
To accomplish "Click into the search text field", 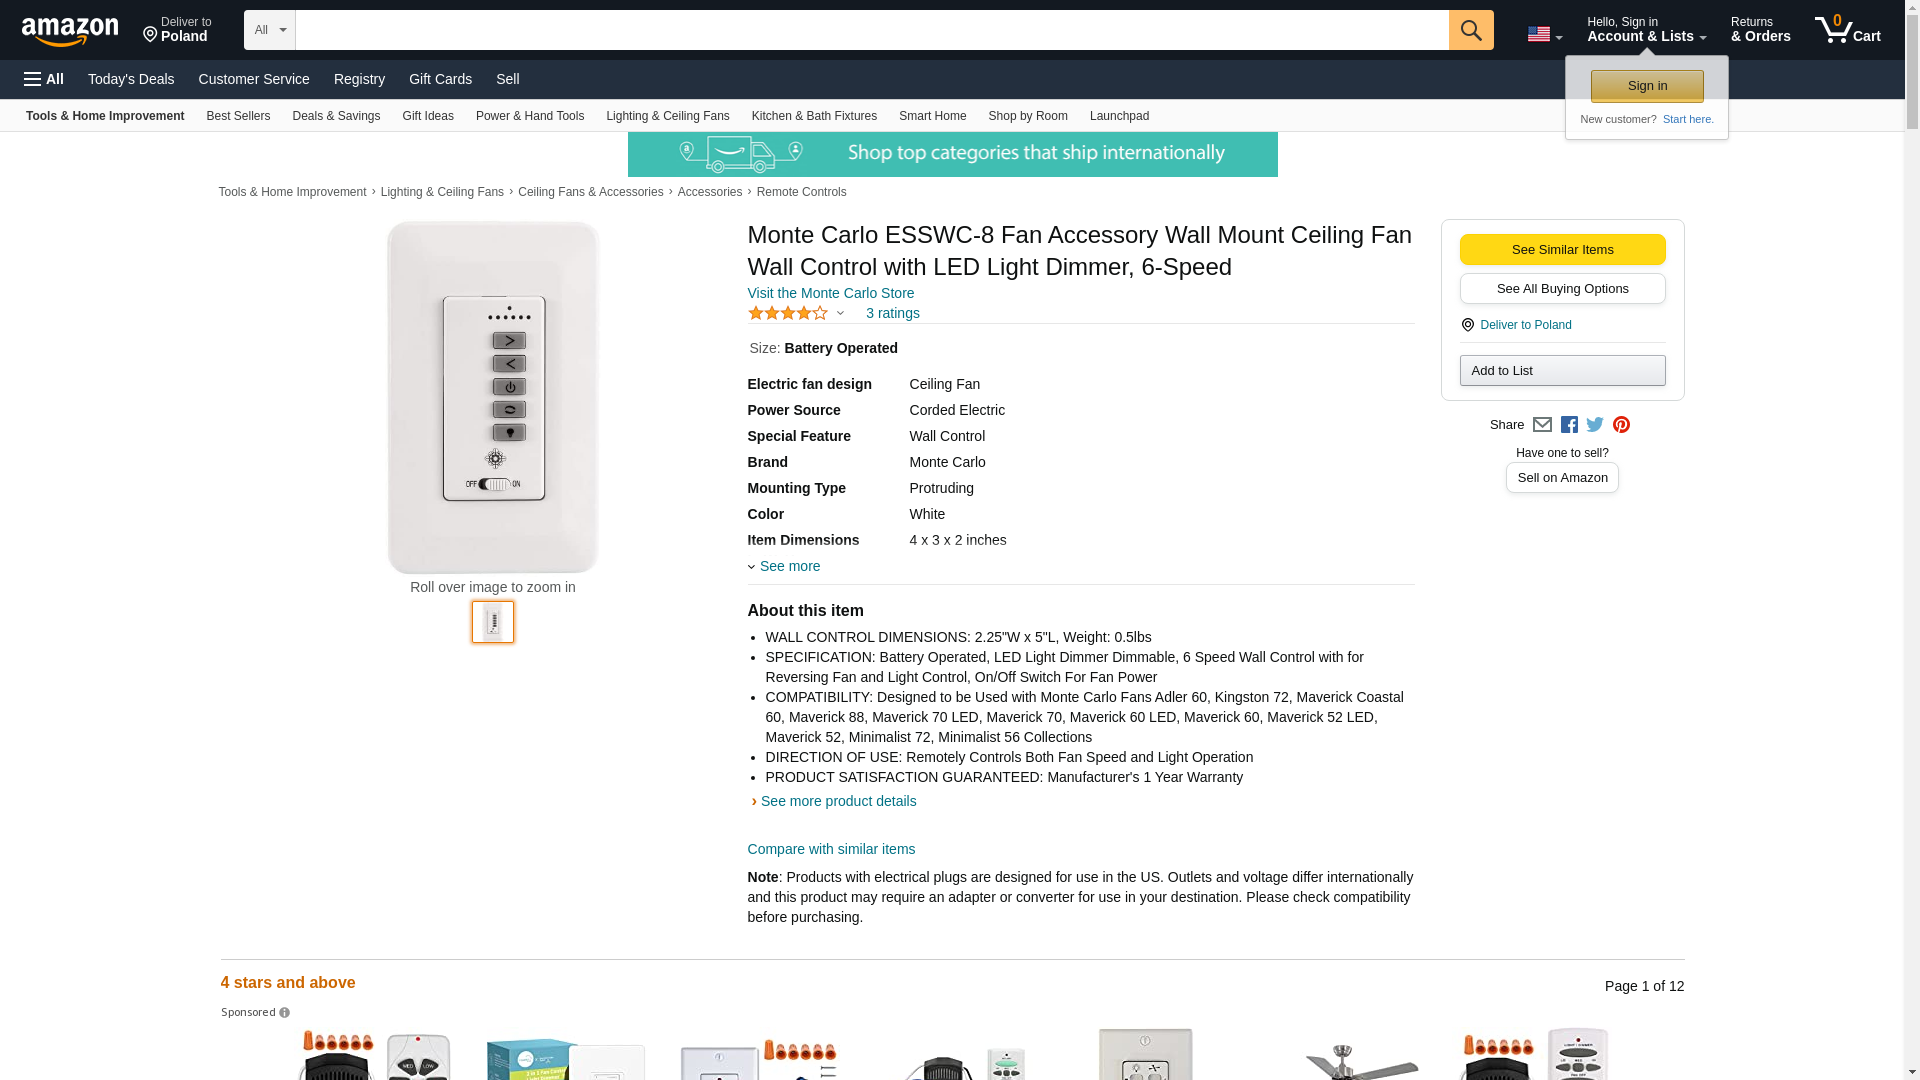I will tap(871, 30).
